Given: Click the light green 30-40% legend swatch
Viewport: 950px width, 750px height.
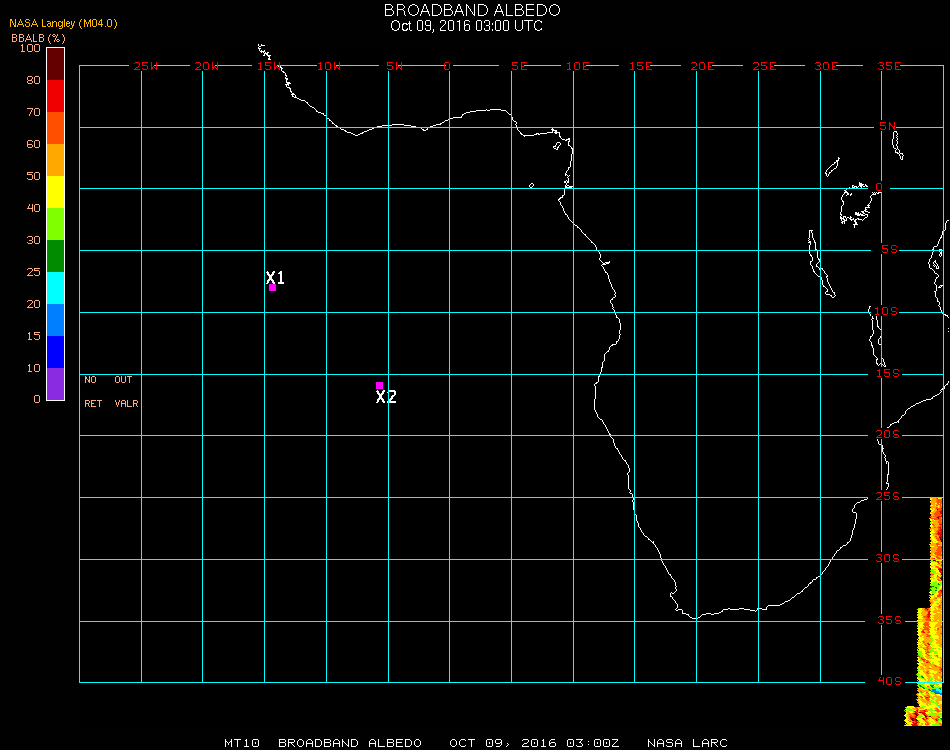Looking at the screenshot, I should click(x=55, y=224).
